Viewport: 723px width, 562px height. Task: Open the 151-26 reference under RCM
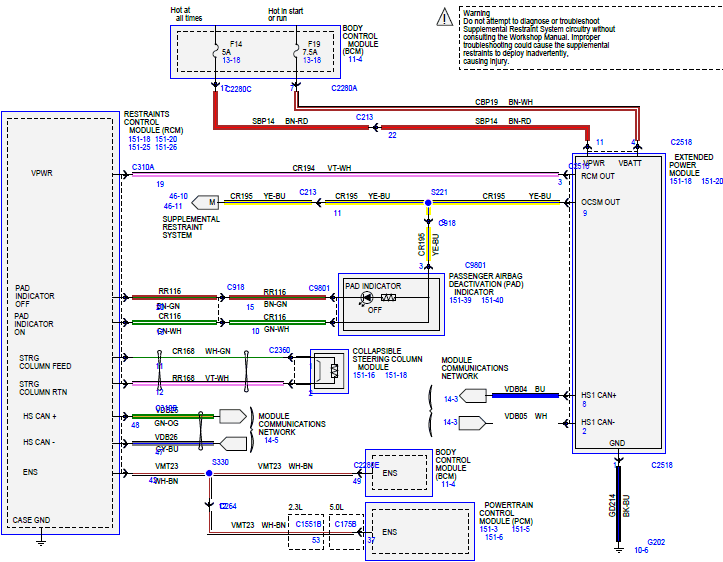click(166, 147)
